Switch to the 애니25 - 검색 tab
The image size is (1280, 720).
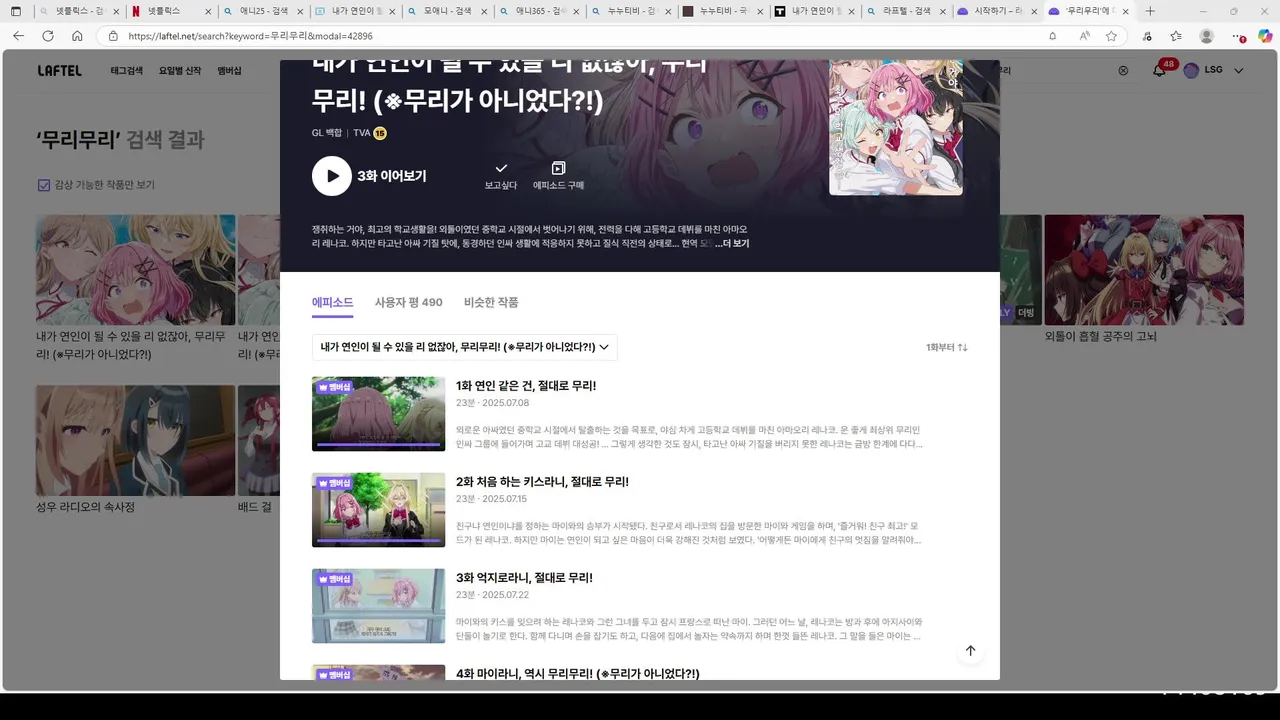point(264,11)
